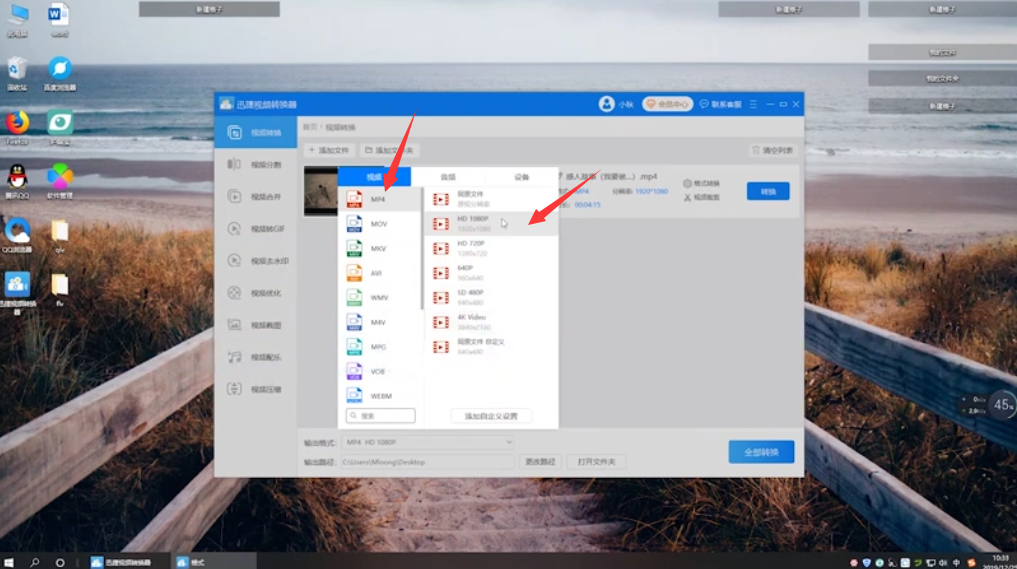This screenshot has width=1017, height=569.
Task: Open the Word desktop icon
Action: pos(59,19)
